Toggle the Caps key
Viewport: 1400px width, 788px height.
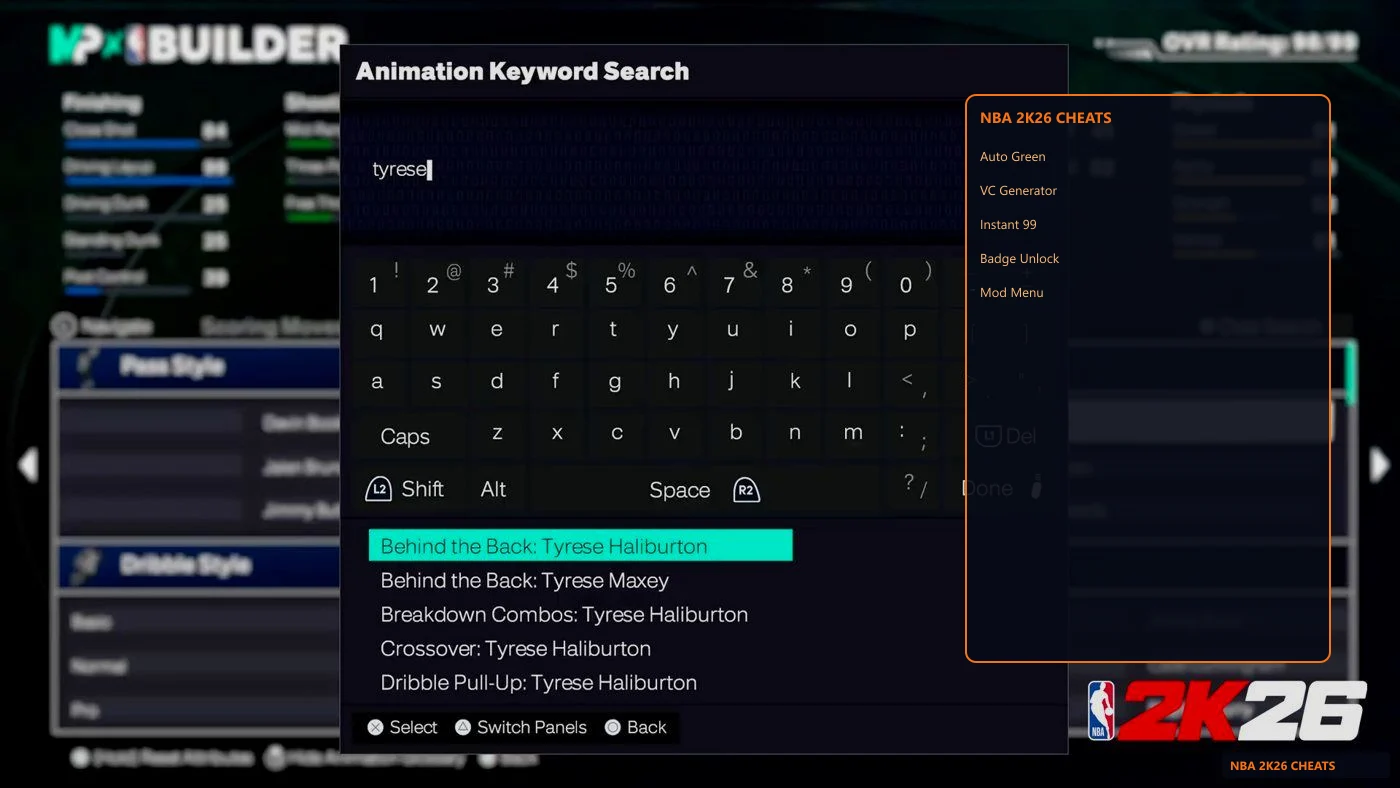click(405, 437)
